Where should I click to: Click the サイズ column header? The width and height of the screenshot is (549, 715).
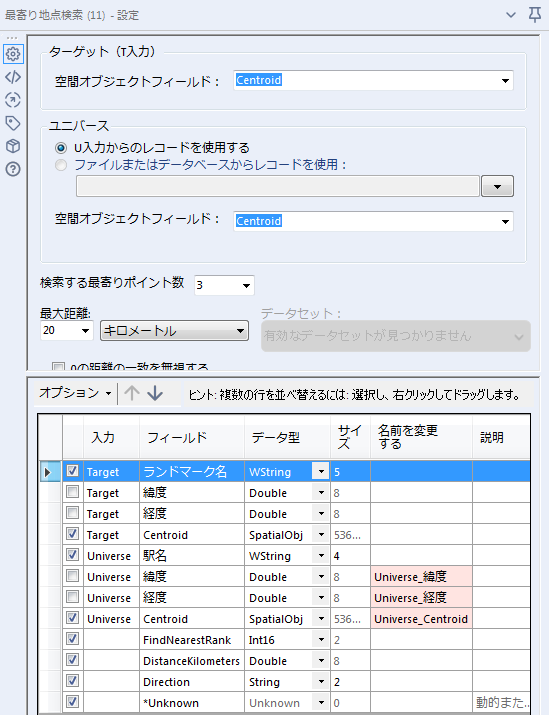tap(350, 436)
